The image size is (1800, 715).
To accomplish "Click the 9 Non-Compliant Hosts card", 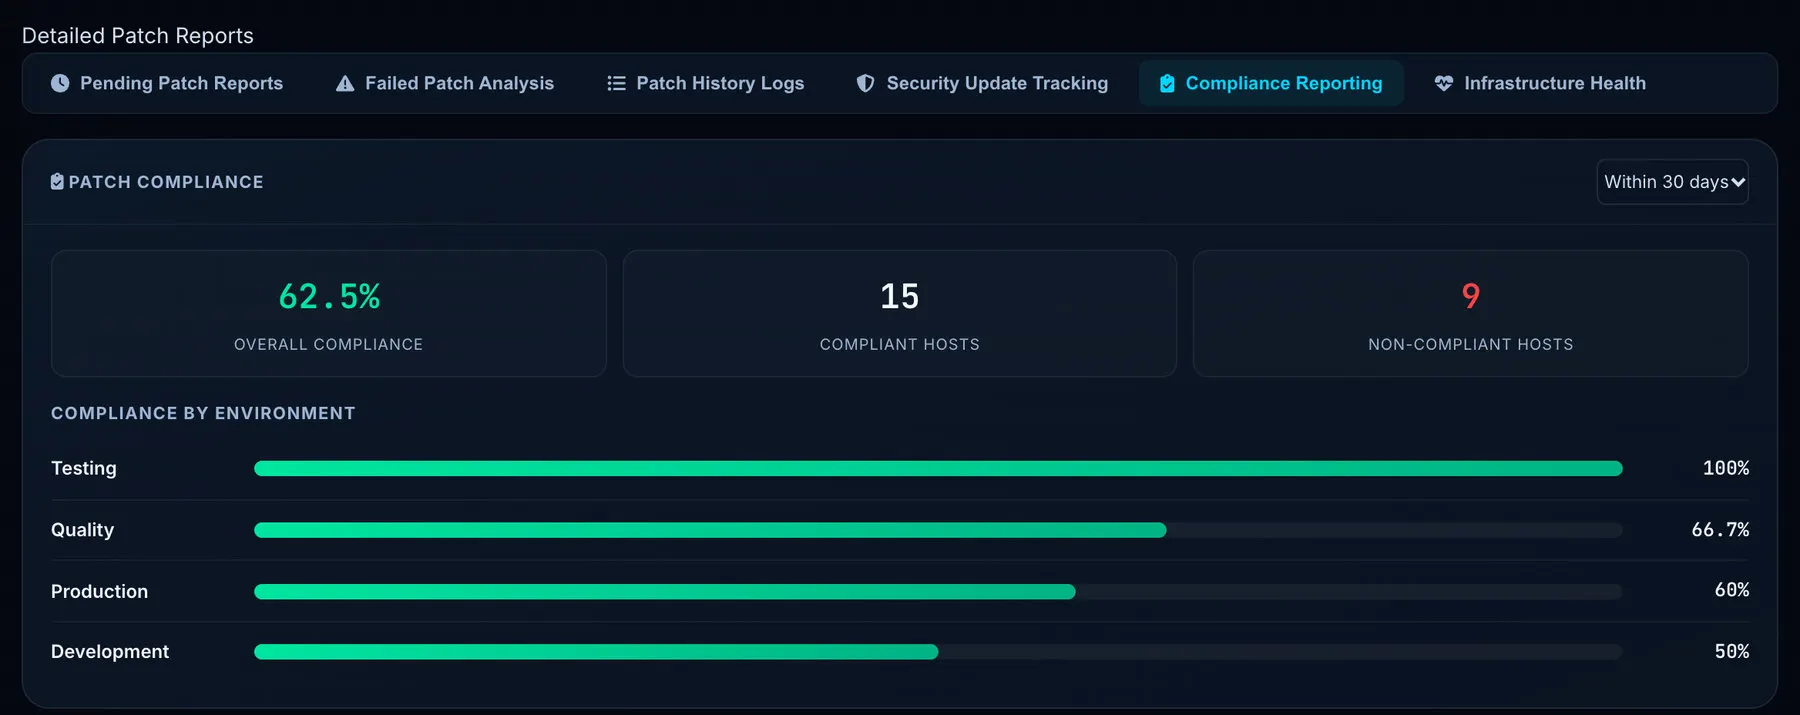I will click(1471, 313).
